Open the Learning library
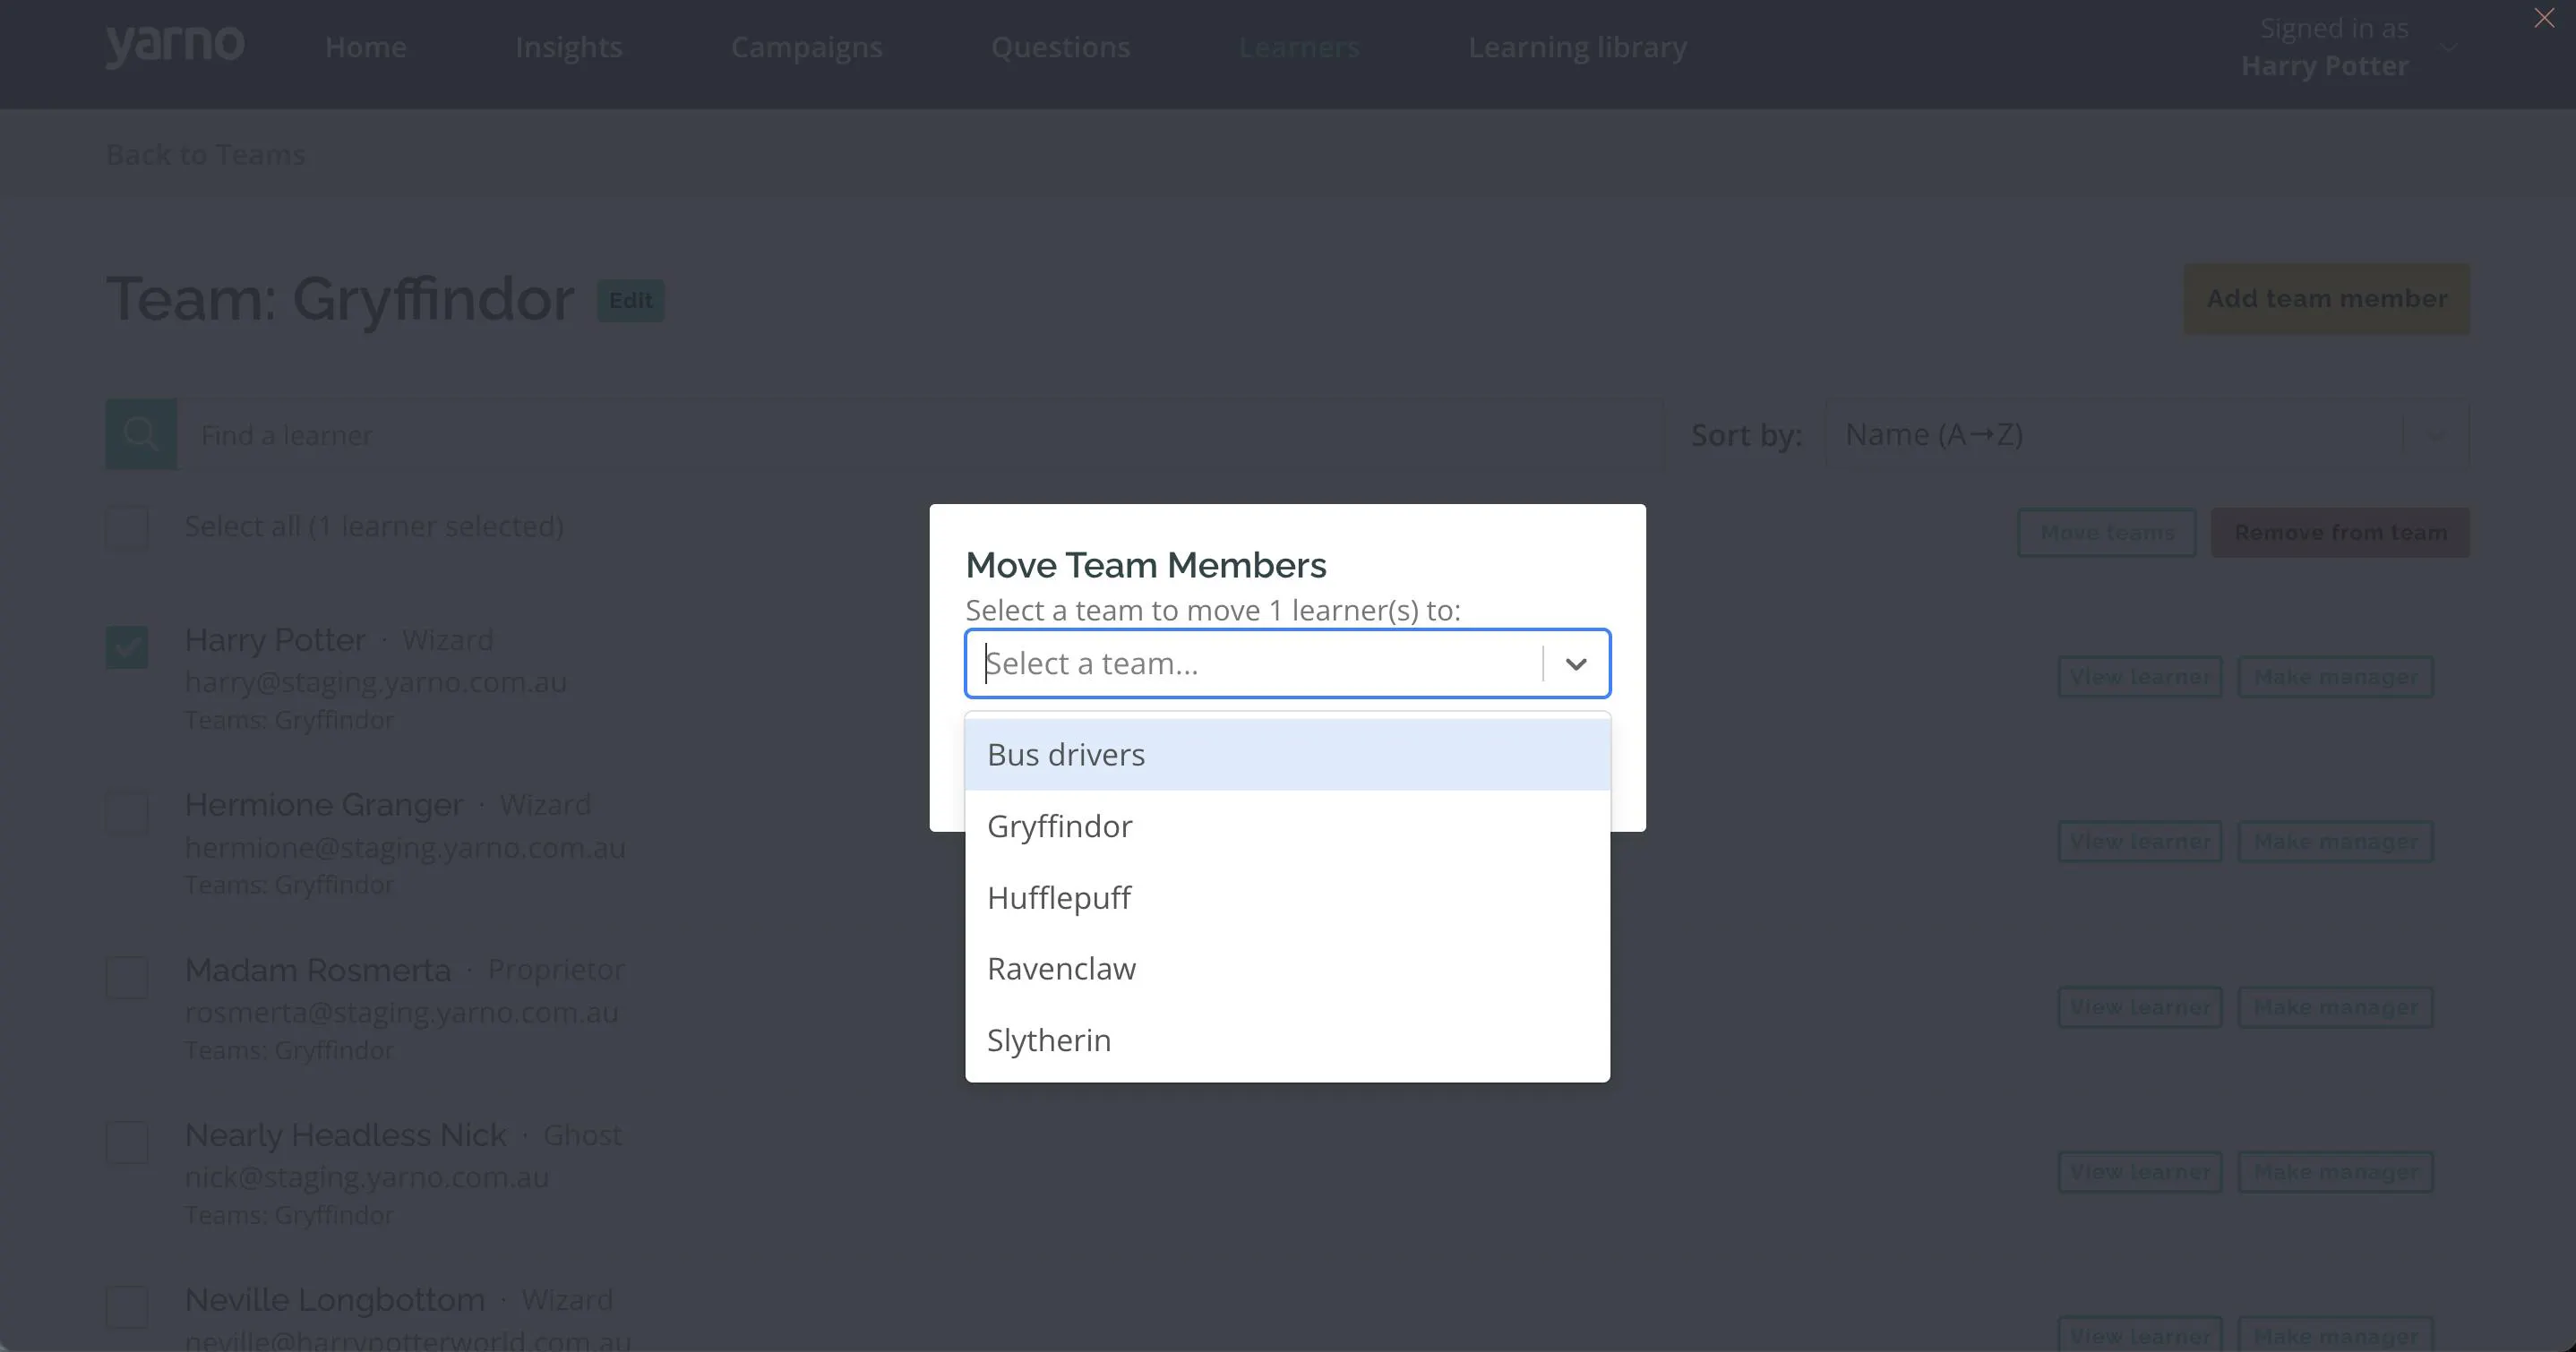Image resolution: width=2576 pixels, height=1352 pixels. [1577, 47]
